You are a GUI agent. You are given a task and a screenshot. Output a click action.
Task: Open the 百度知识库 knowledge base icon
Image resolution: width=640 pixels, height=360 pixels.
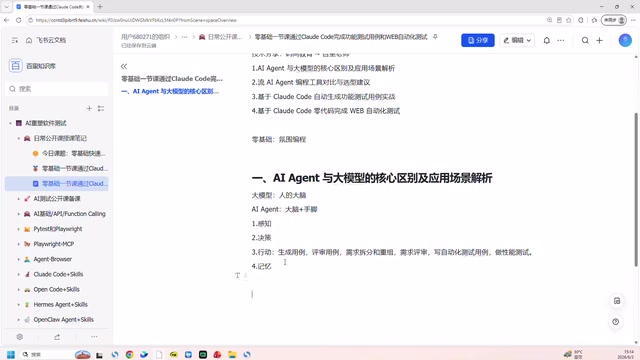pyautogui.click(x=16, y=65)
